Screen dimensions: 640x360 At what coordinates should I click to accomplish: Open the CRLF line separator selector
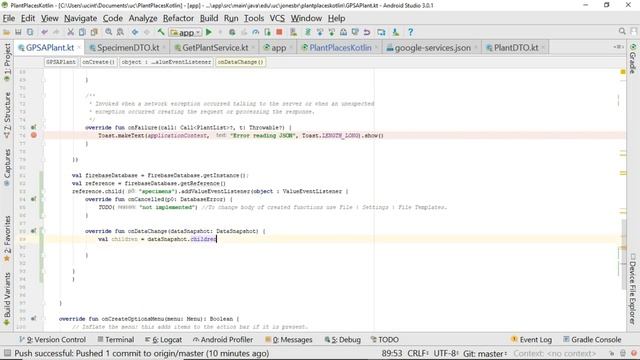pos(418,353)
